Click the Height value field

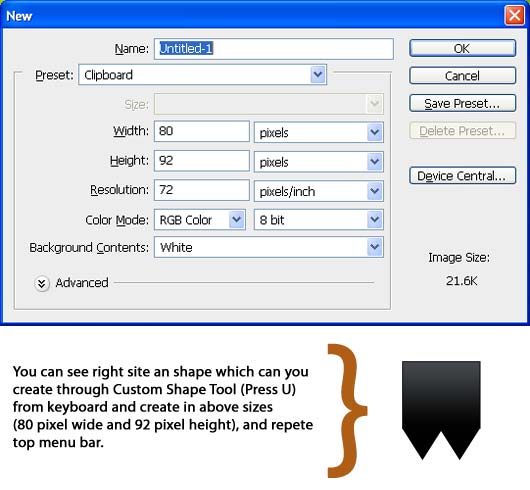202,161
